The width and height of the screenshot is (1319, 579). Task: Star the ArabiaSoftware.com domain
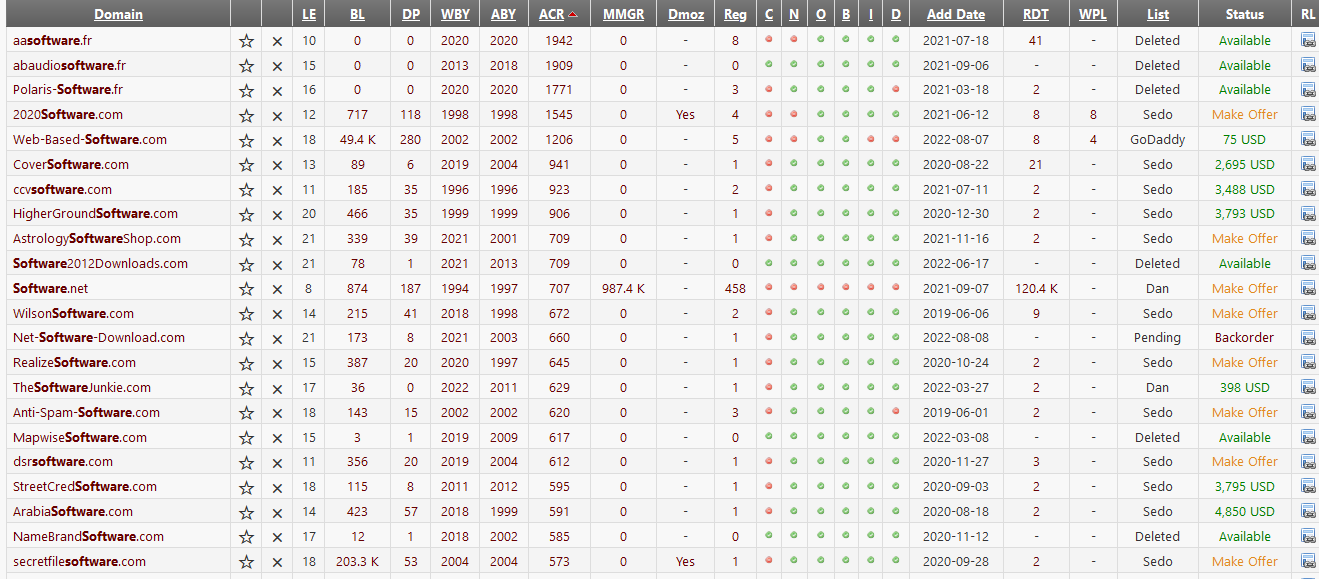tap(246, 512)
